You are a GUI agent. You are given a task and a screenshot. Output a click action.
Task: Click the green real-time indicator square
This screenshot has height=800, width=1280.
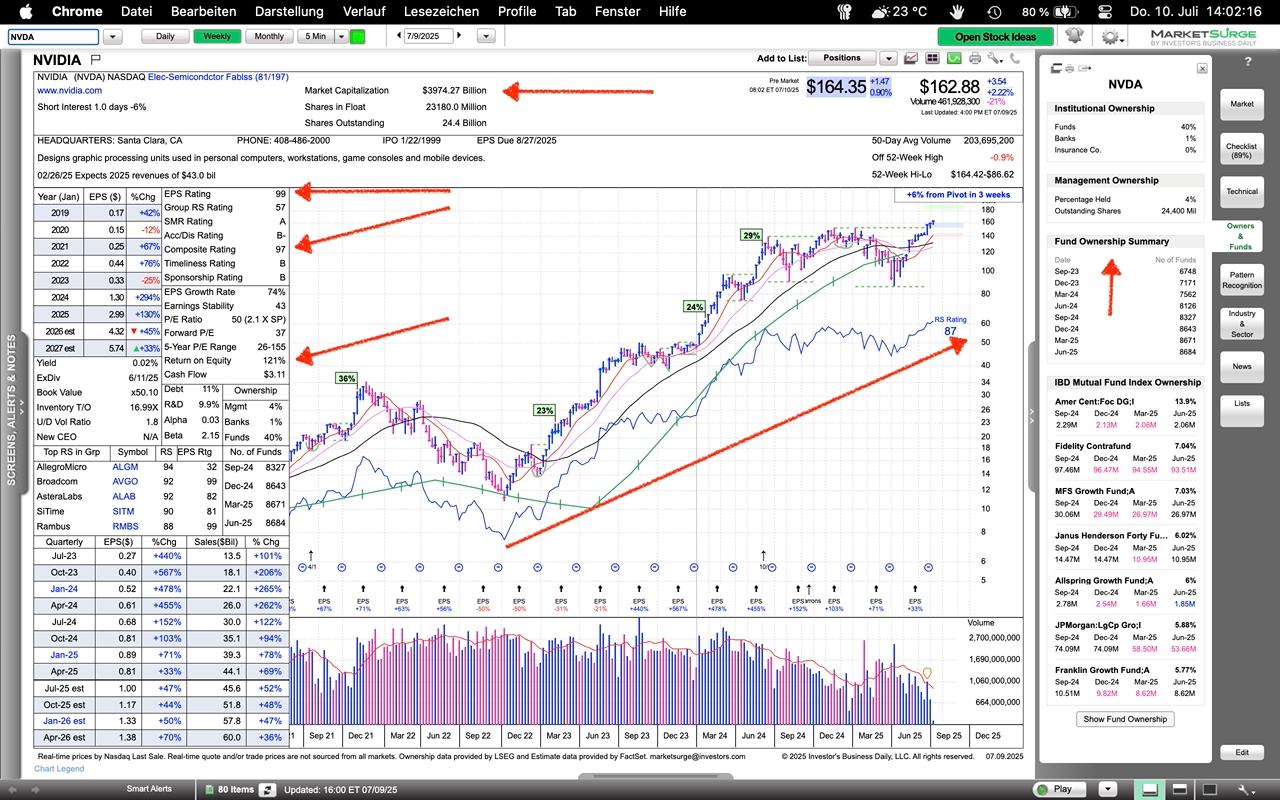pyautogui.click(x=358, y=36)
